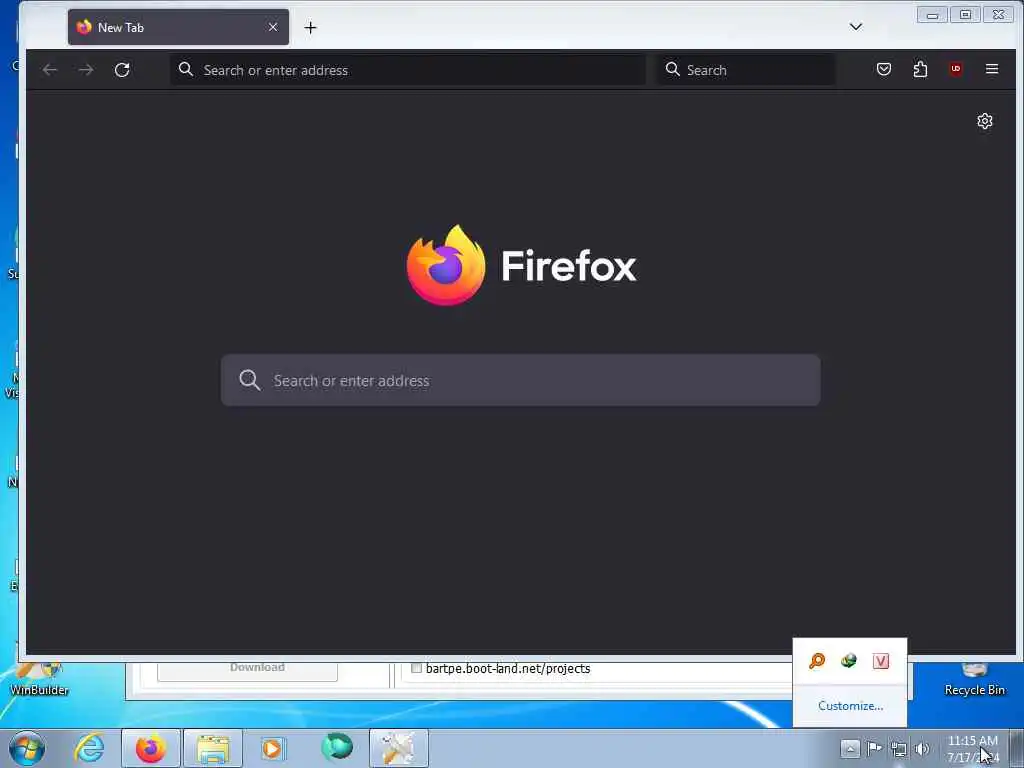Viewport: 1024px width, 768px height.
Task: Expand the List all tabs chevron
Action: (x=856, y=27)
